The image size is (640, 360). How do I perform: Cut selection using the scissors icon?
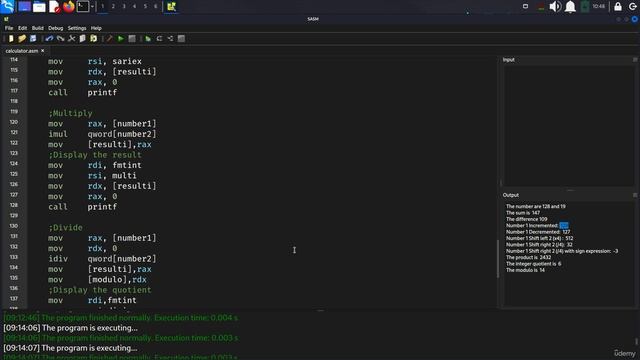(71, 38)
